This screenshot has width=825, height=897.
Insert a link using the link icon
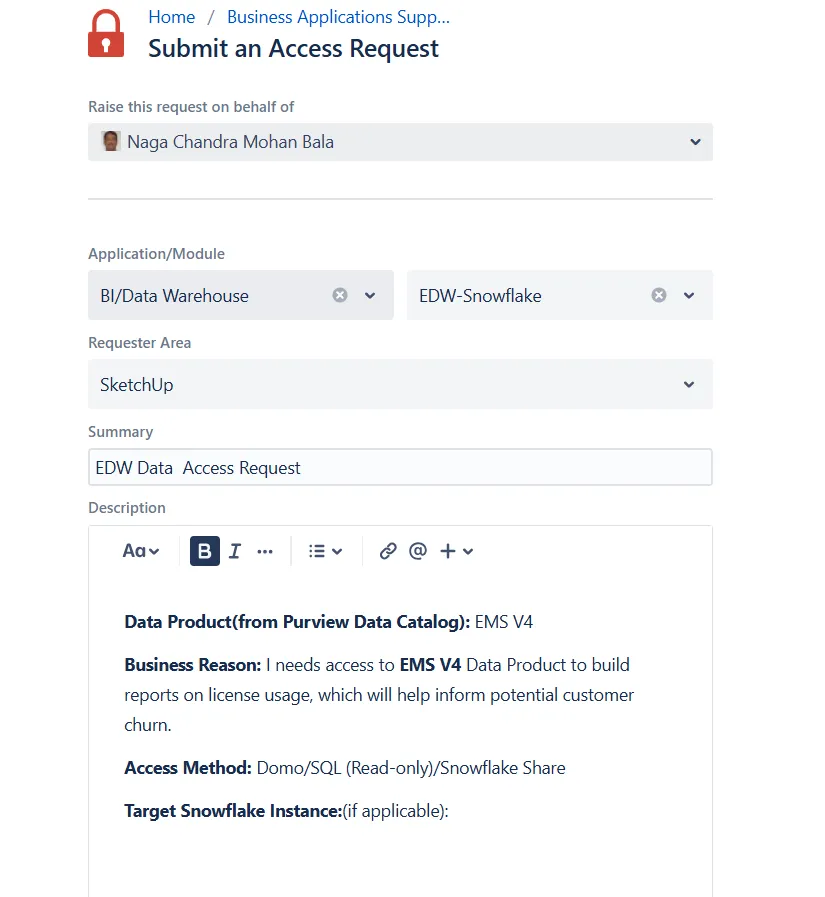pos(388,551)
